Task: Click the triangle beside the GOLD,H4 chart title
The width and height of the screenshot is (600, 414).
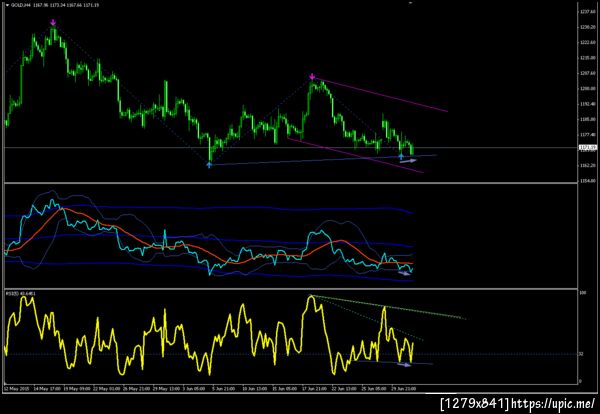Action: point(7,5)
